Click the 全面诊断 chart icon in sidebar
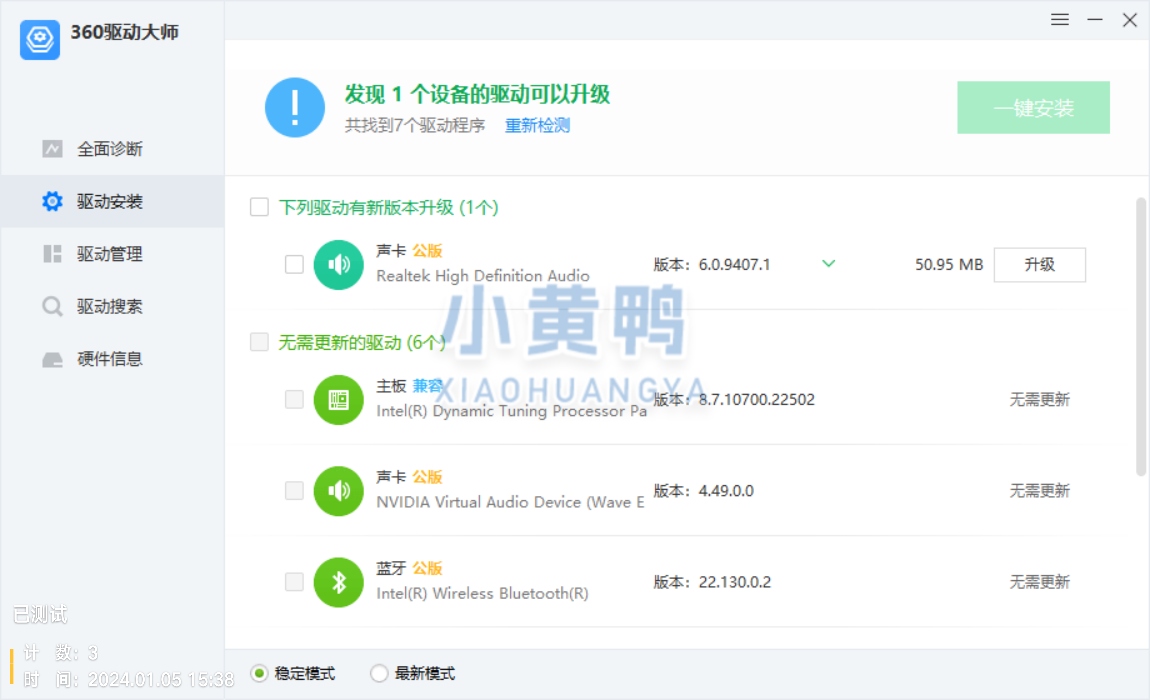1150x700 pixels. [x=52, y=149]
